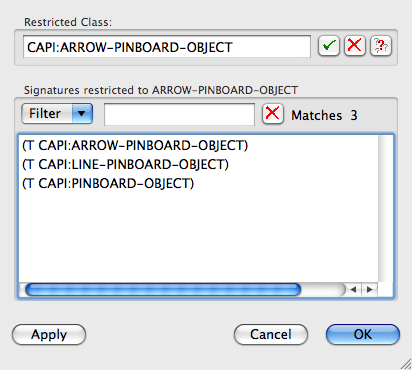Confirm restricted class with green checkmark icon

329,46
